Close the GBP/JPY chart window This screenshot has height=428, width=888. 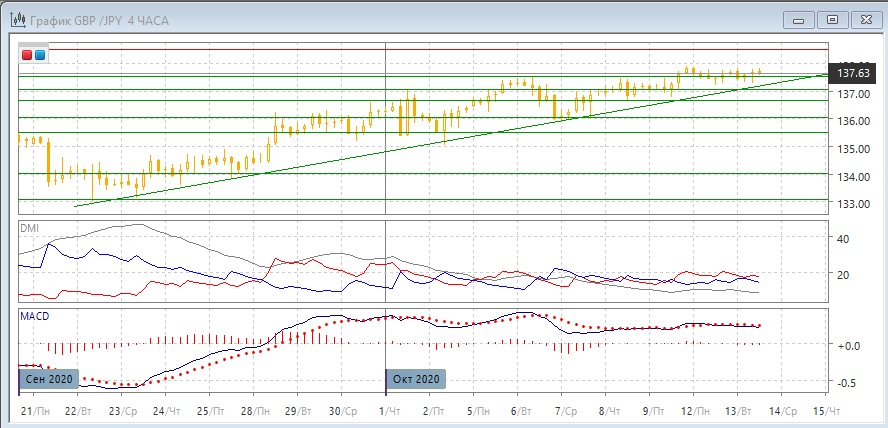[864, 16]
